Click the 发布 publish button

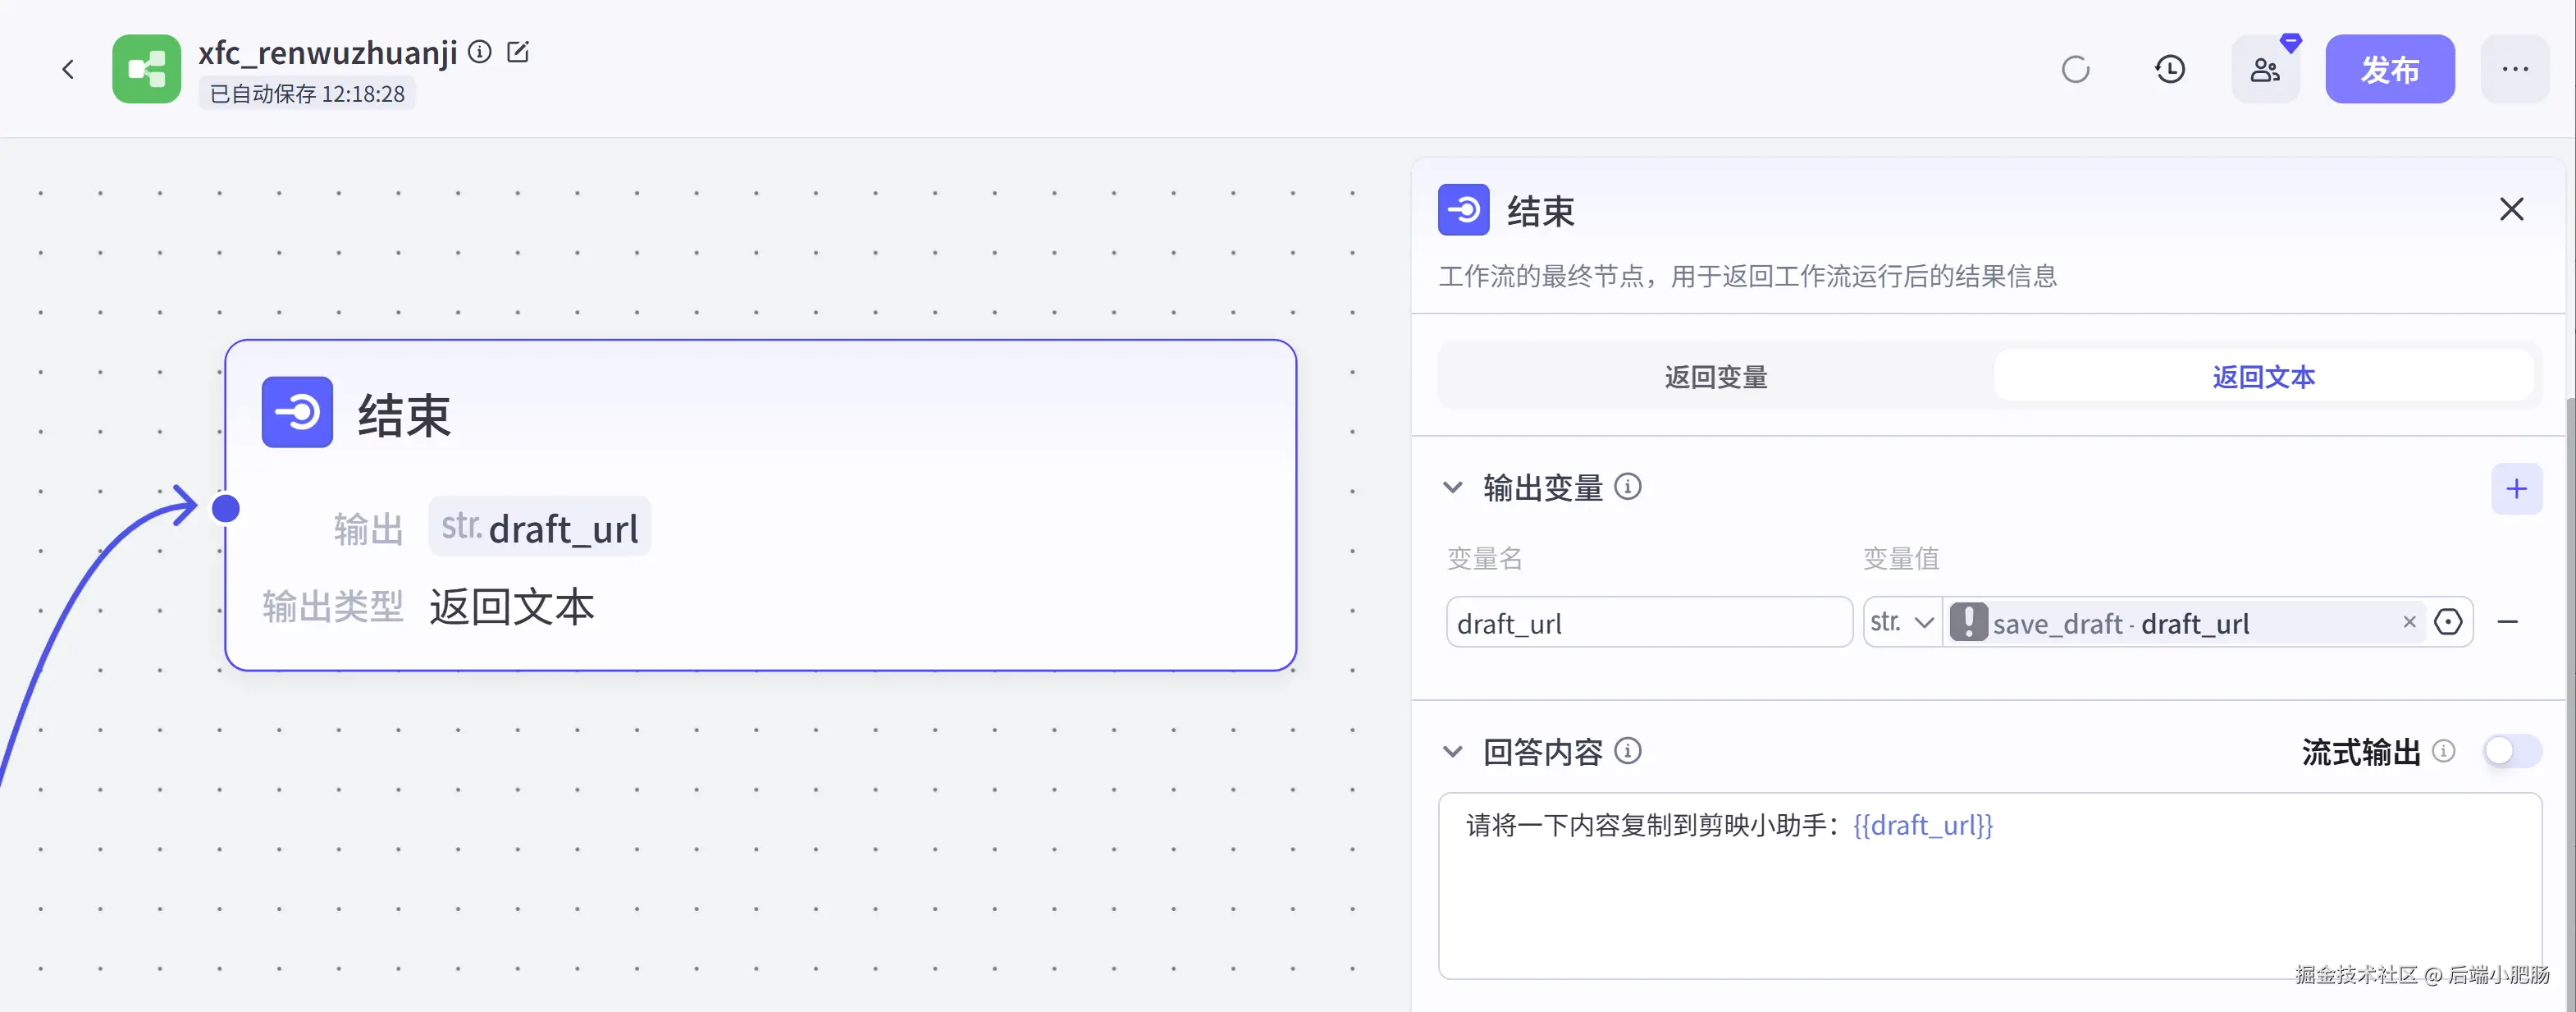2389,69
